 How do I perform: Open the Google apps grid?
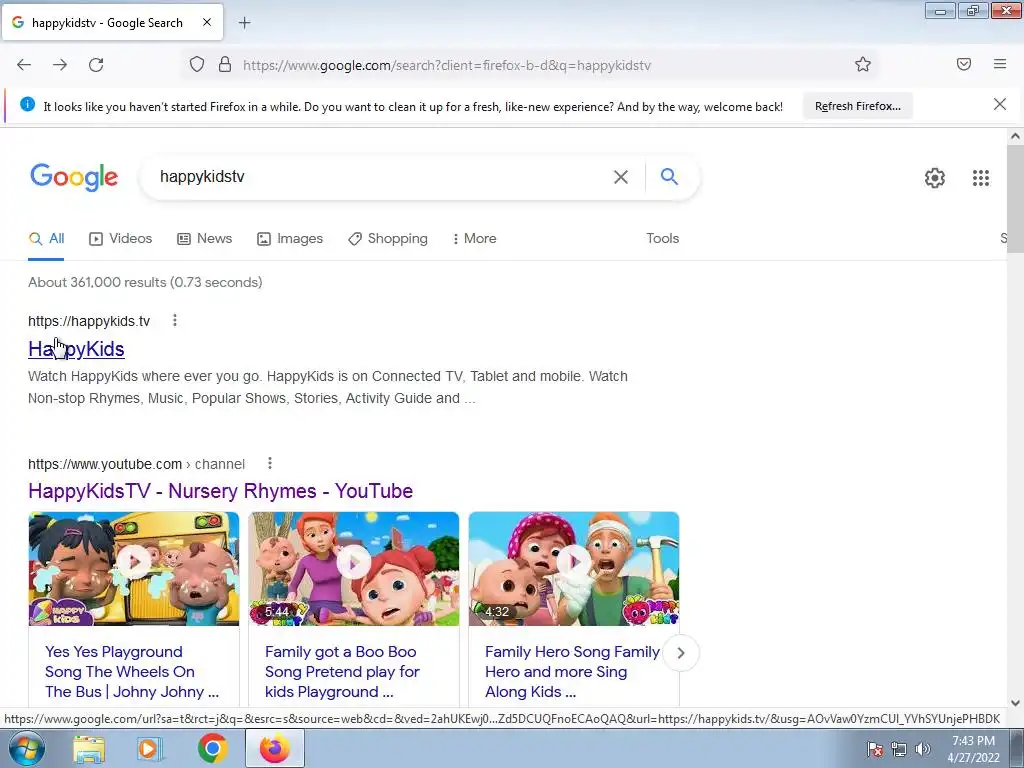981,178
